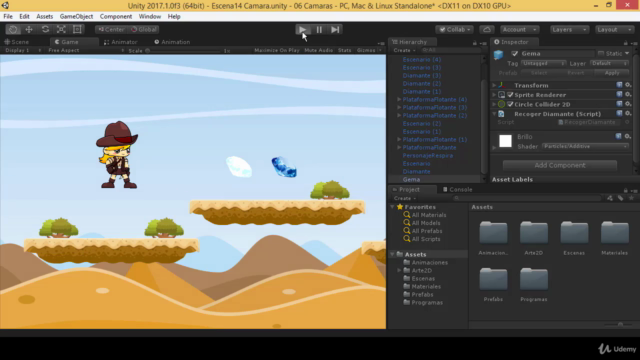Image resolution: width=640 pixels, height=360 pixels.
Task: Open Prefabs folder thumbnail
Action: 493,279
